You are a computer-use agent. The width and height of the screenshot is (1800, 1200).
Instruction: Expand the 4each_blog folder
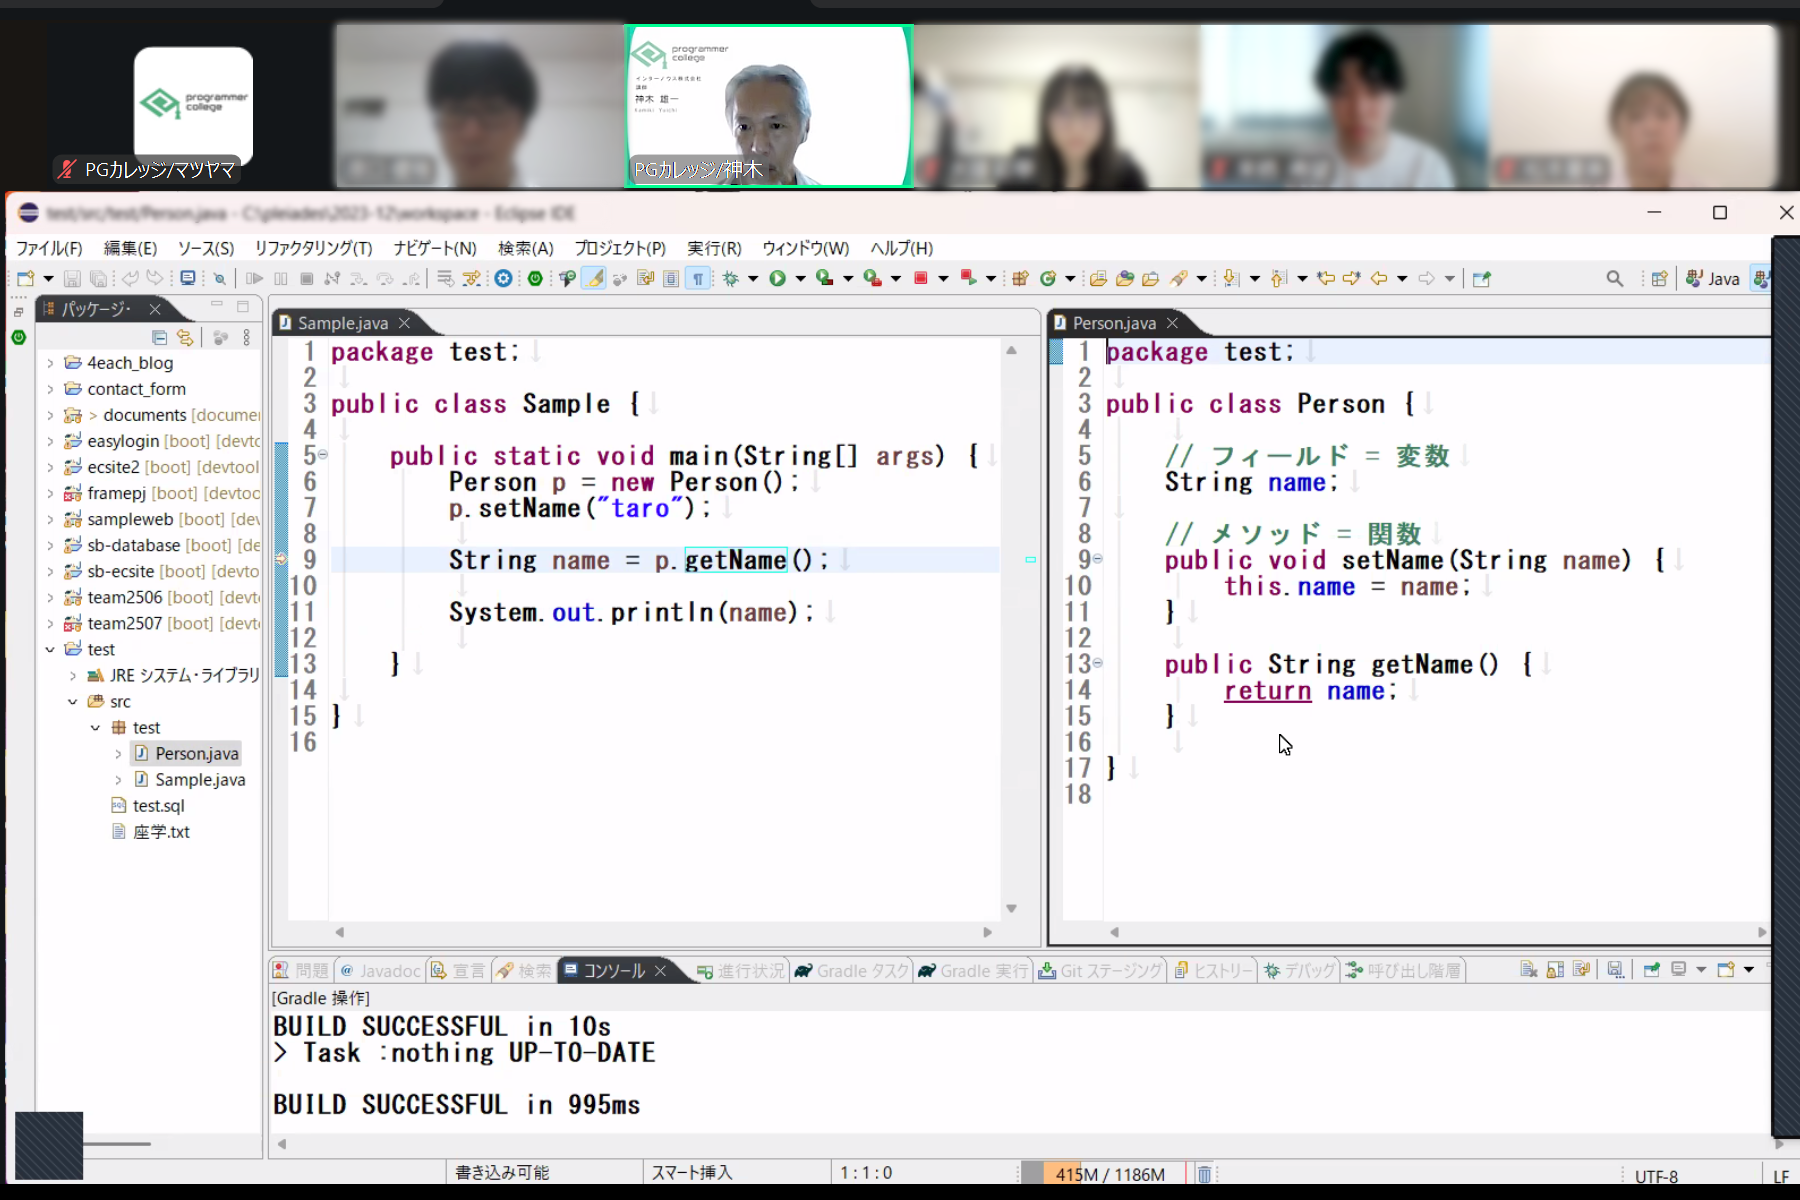(51, 362)
